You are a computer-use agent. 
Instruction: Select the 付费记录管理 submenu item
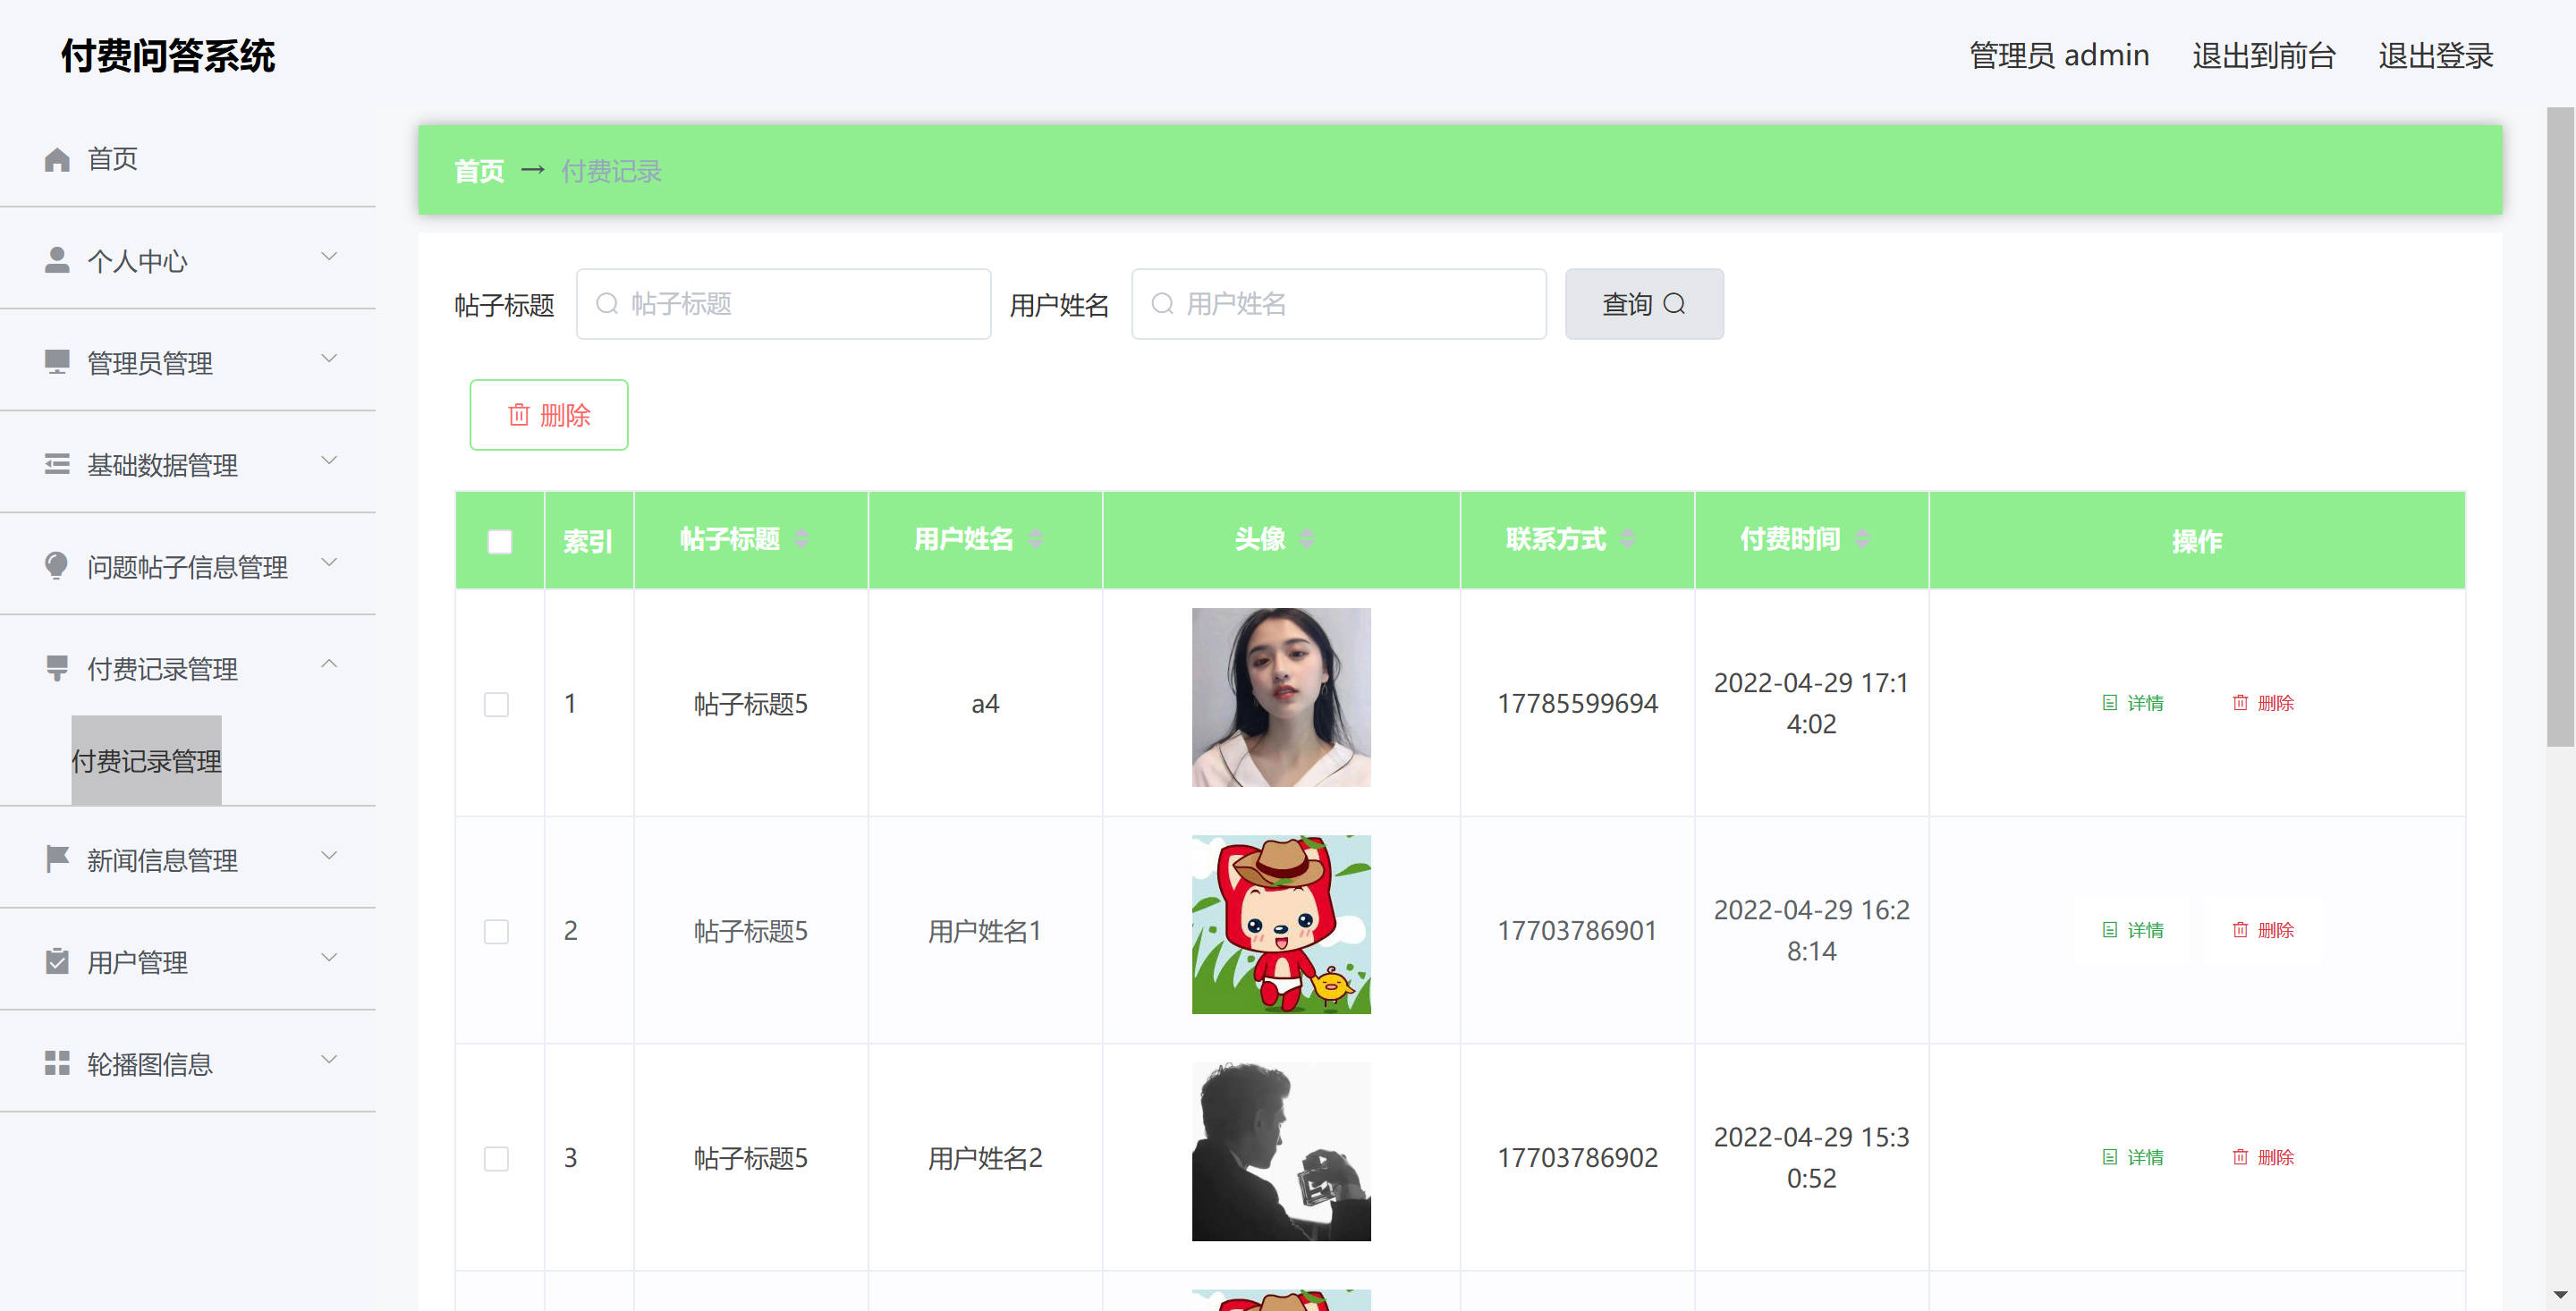(x=146, y=761)
